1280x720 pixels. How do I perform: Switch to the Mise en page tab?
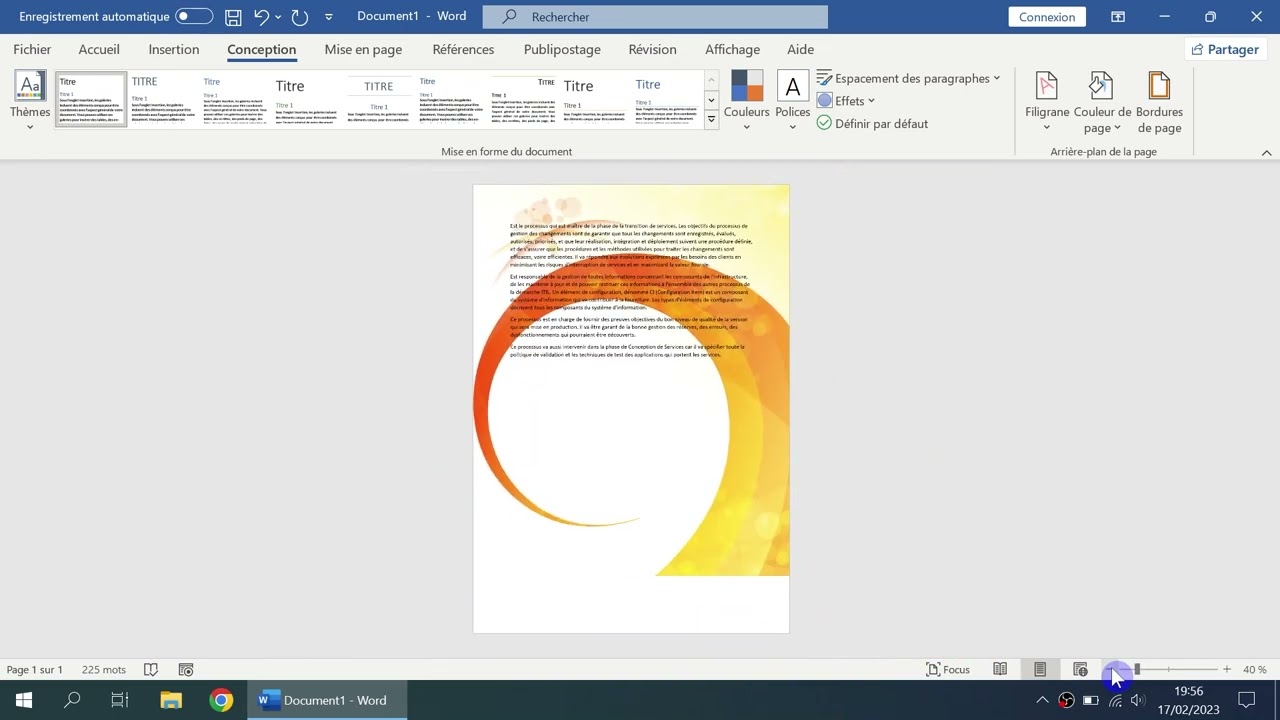click(x=363, y=49)
